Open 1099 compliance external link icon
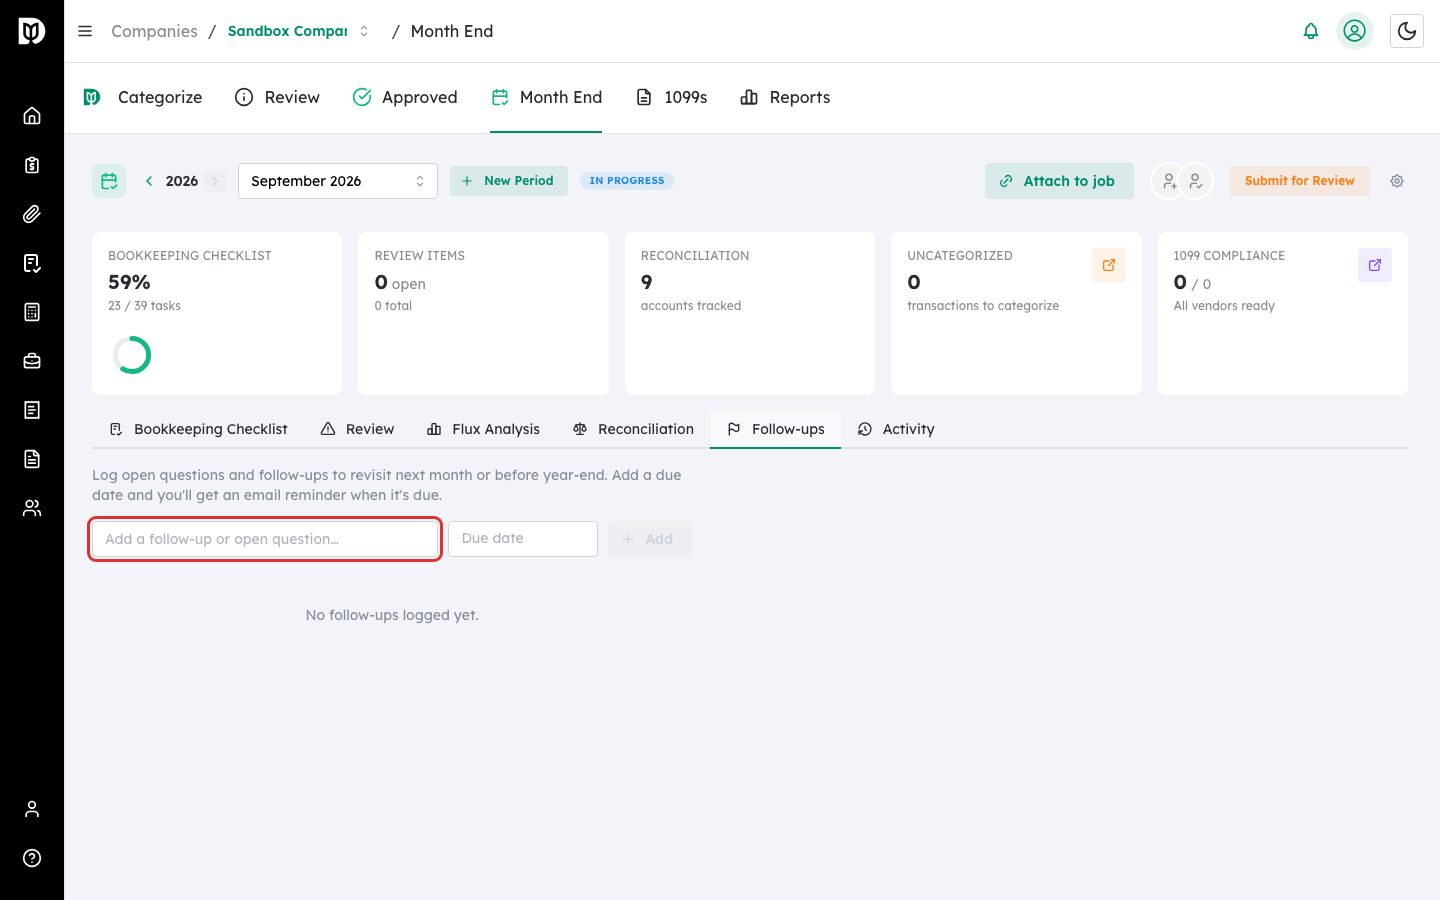Image resolution: width=1440 pixels, height=900 pixels. pyautogui.click(x=1375, y=265)
